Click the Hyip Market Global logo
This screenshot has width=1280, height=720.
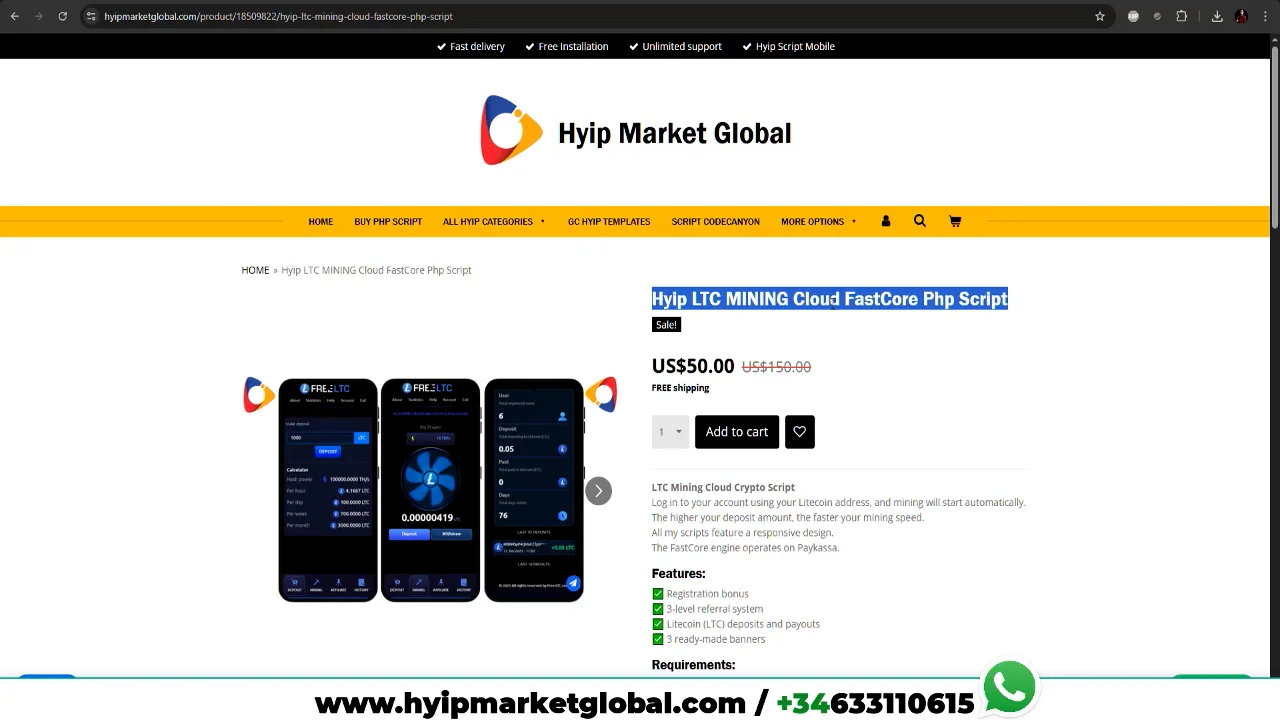pos(636,131)
